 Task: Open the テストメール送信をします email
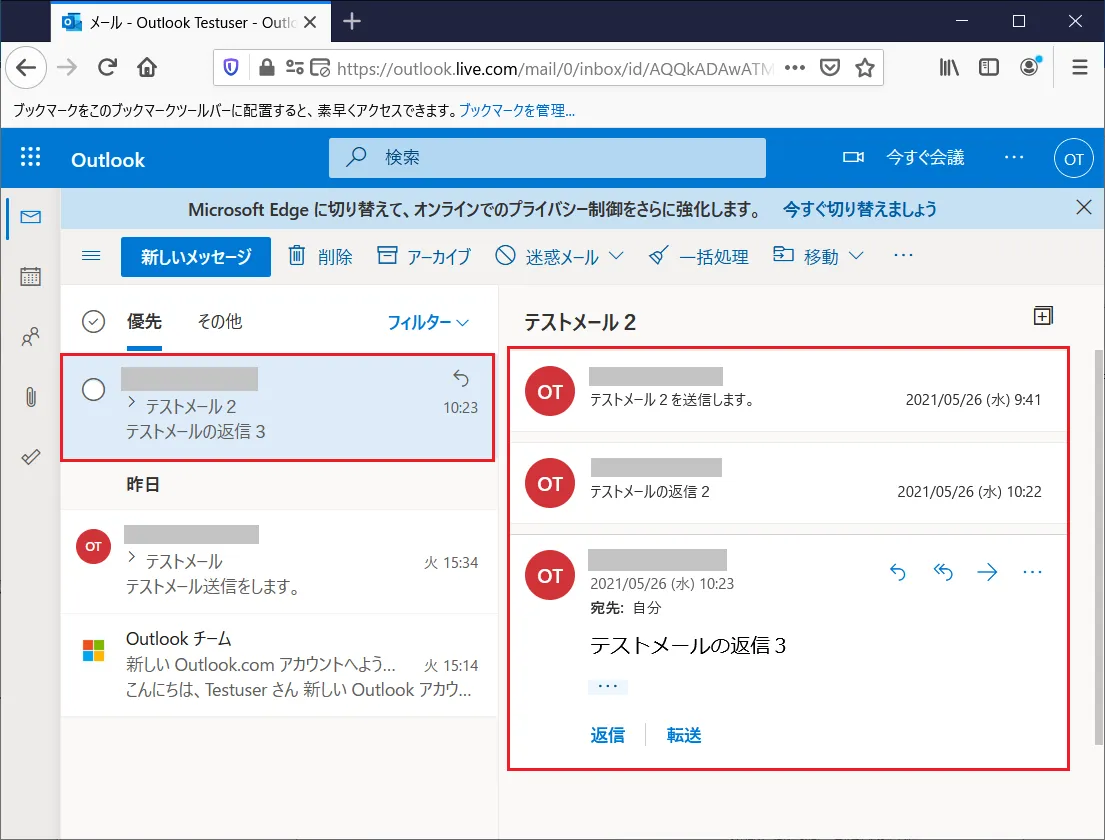(279, 562)
